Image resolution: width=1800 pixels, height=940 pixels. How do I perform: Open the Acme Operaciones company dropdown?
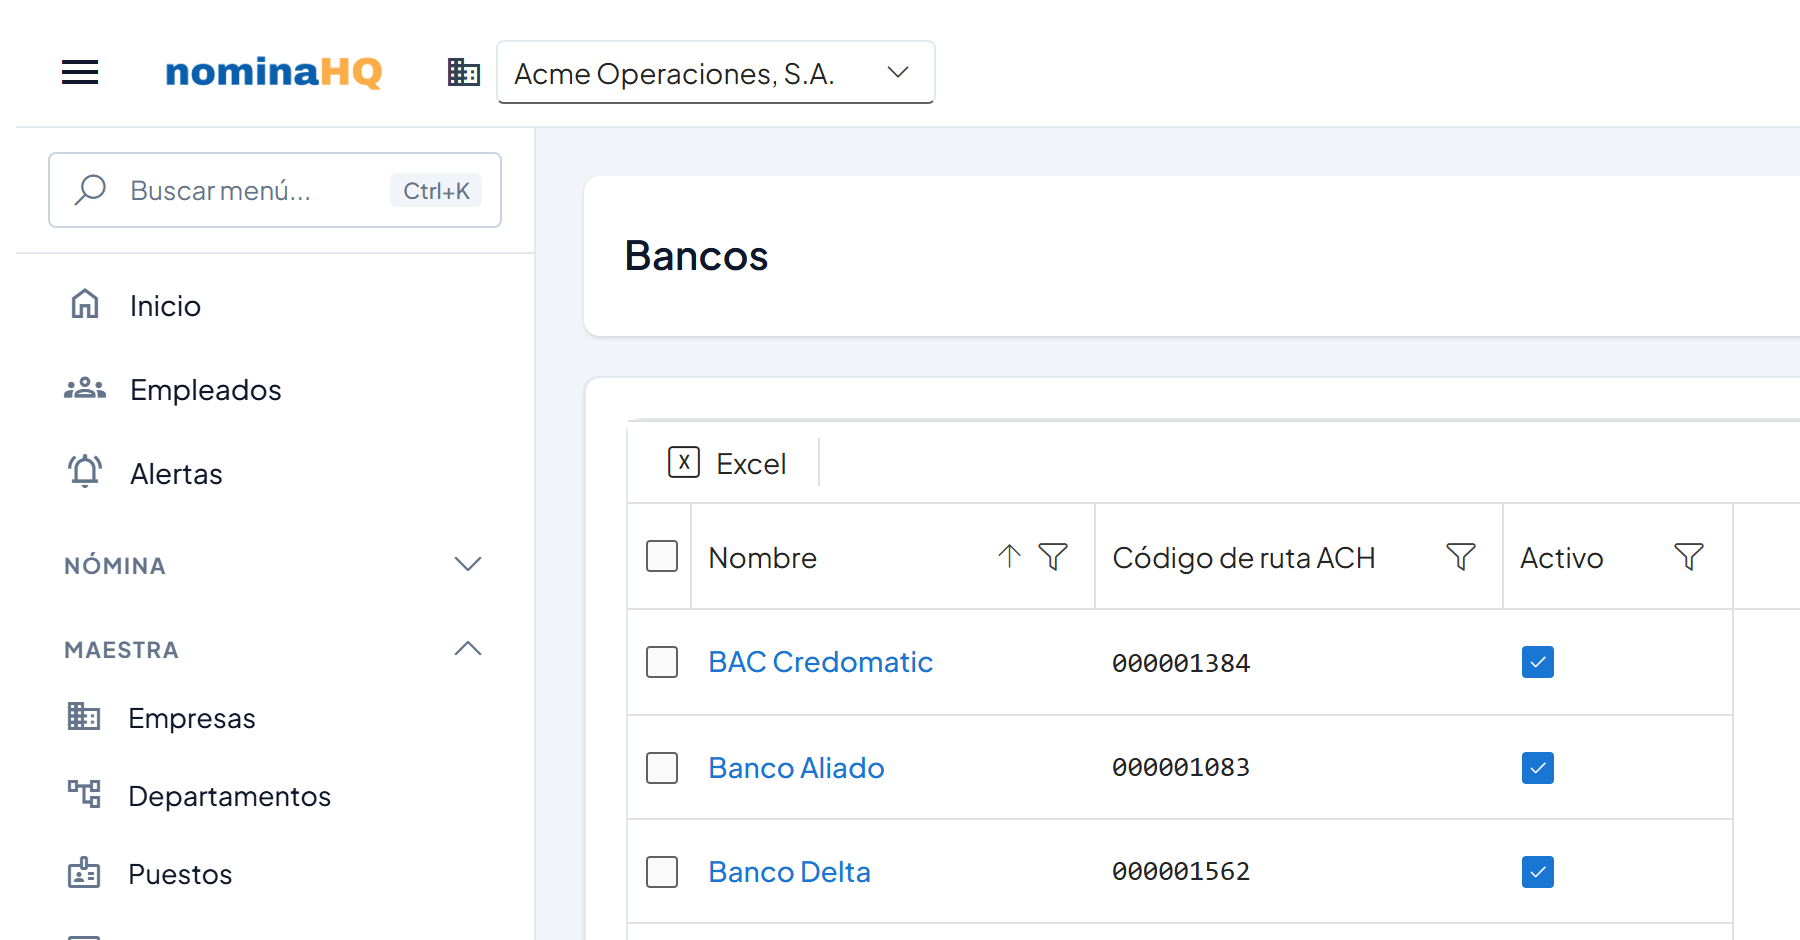(716, 72)
